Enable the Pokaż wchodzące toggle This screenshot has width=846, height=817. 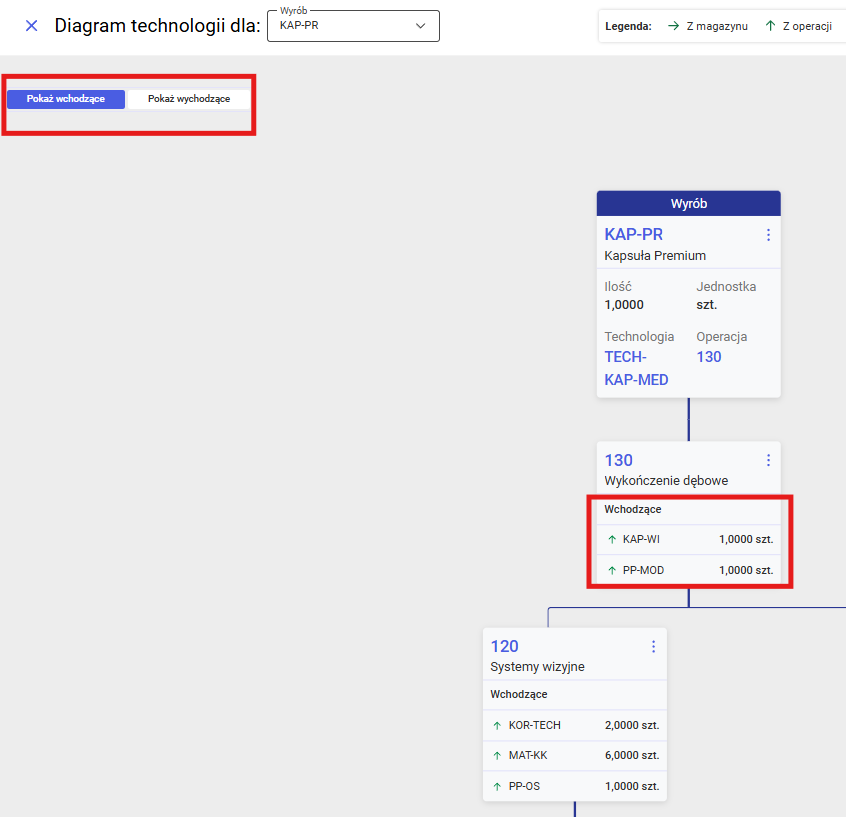66,99
